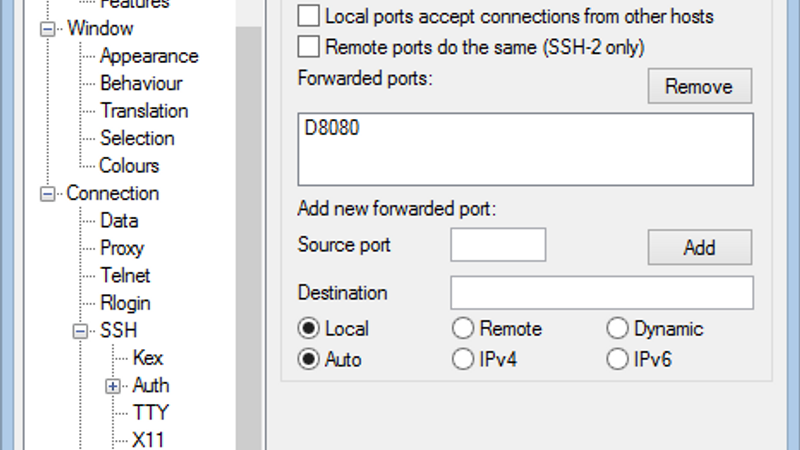Viewport: 800px width, 450px height.
Task: Open the Proxy settings category
Action: (x=122, y=248)
